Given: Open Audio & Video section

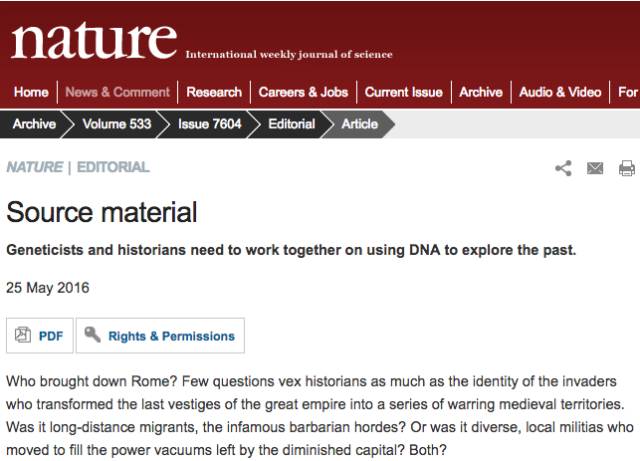Looking at the screenshot, I should [560, 92].
